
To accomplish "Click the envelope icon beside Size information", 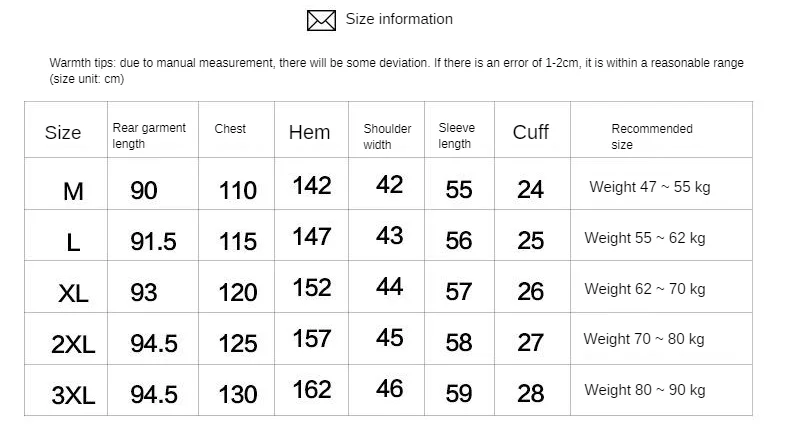I will point(321,21).
